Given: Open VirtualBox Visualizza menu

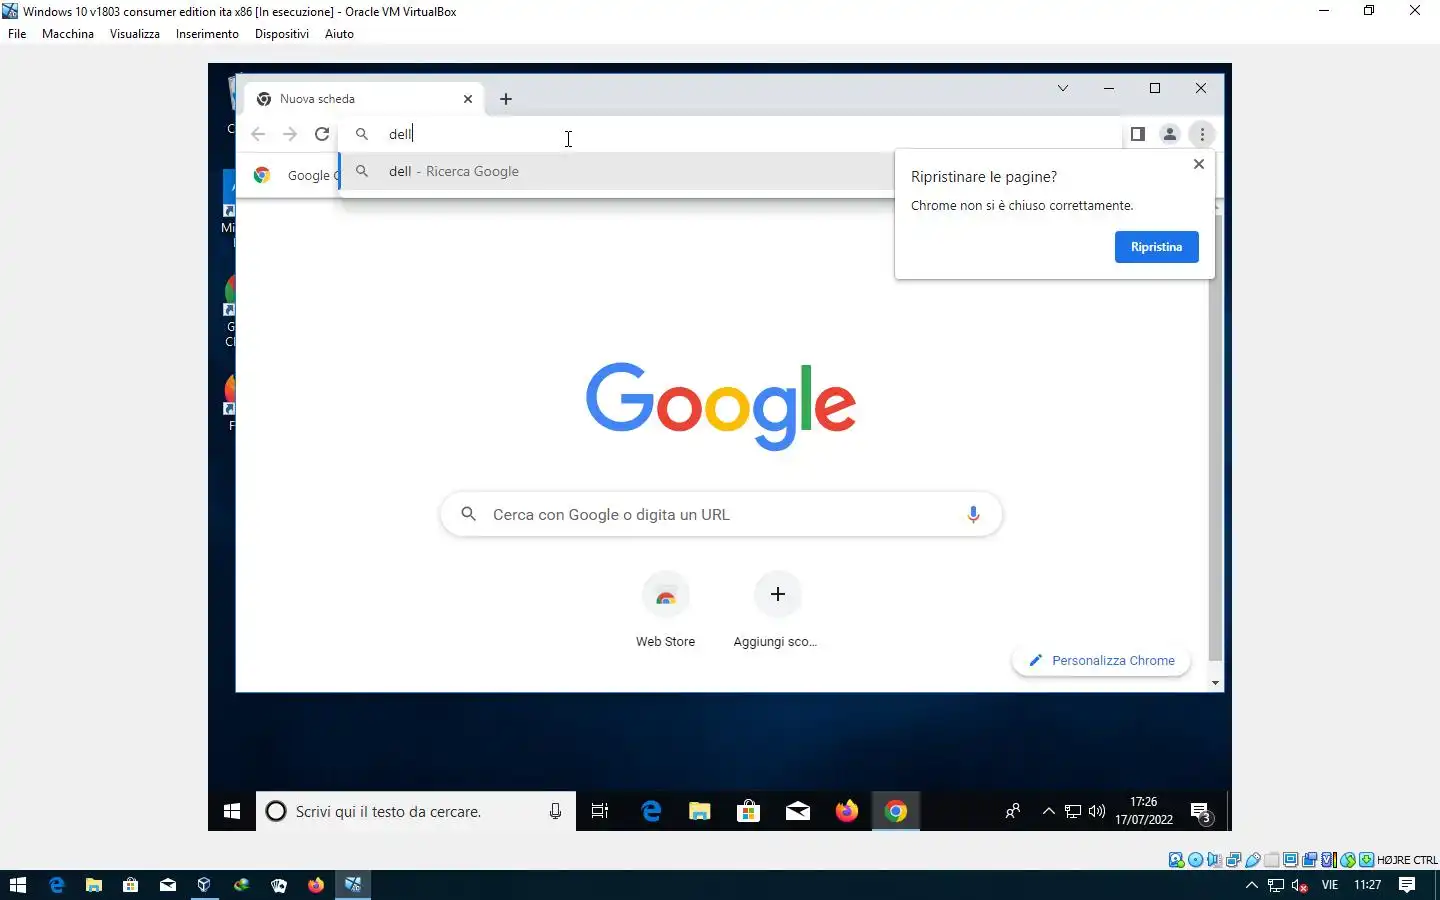Looking at the screenshot, I should pos(135,34).
